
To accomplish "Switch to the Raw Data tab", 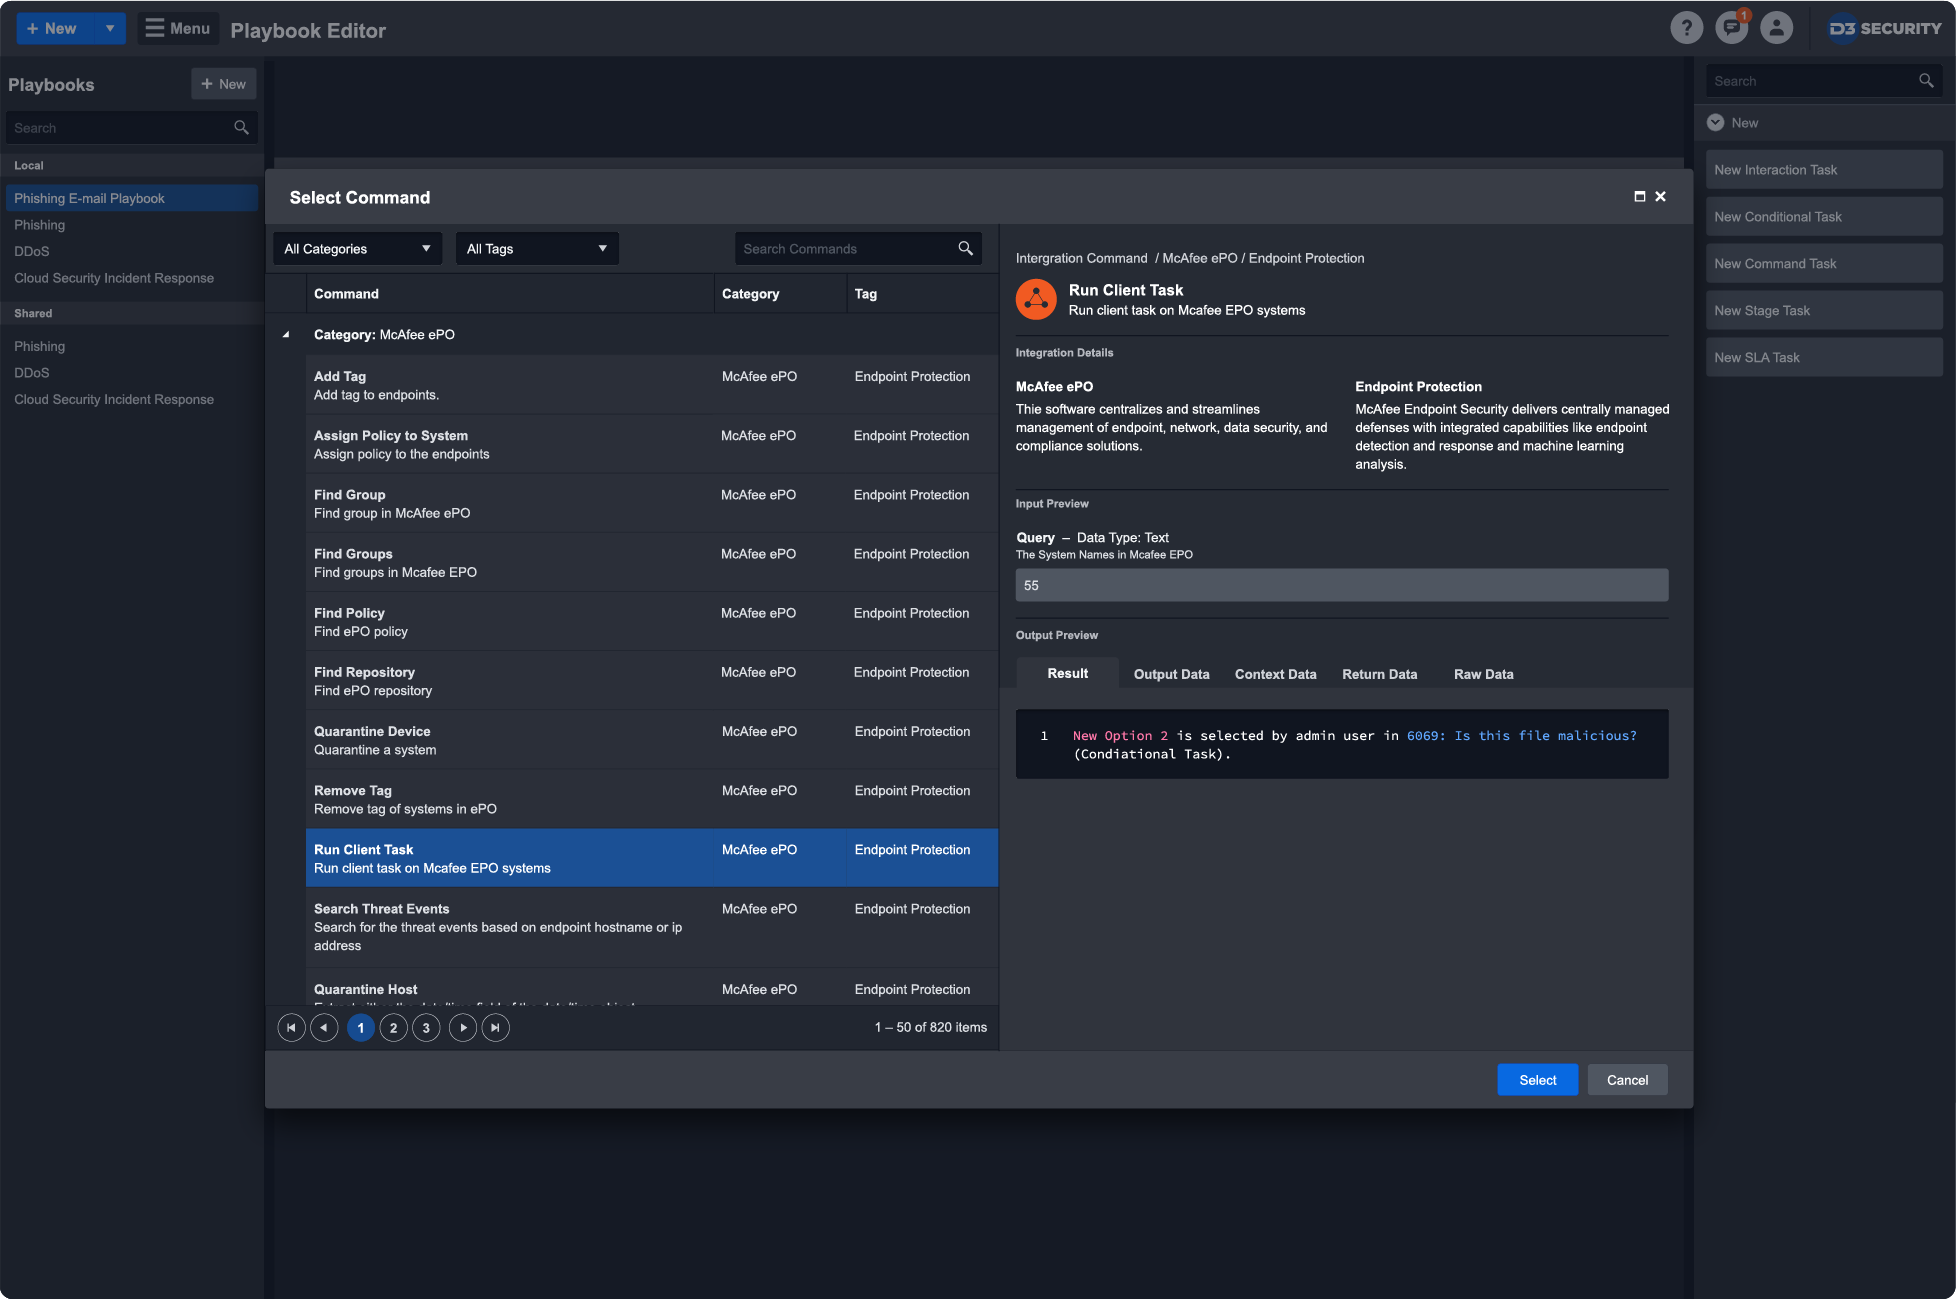I will tap(1483, 674).
